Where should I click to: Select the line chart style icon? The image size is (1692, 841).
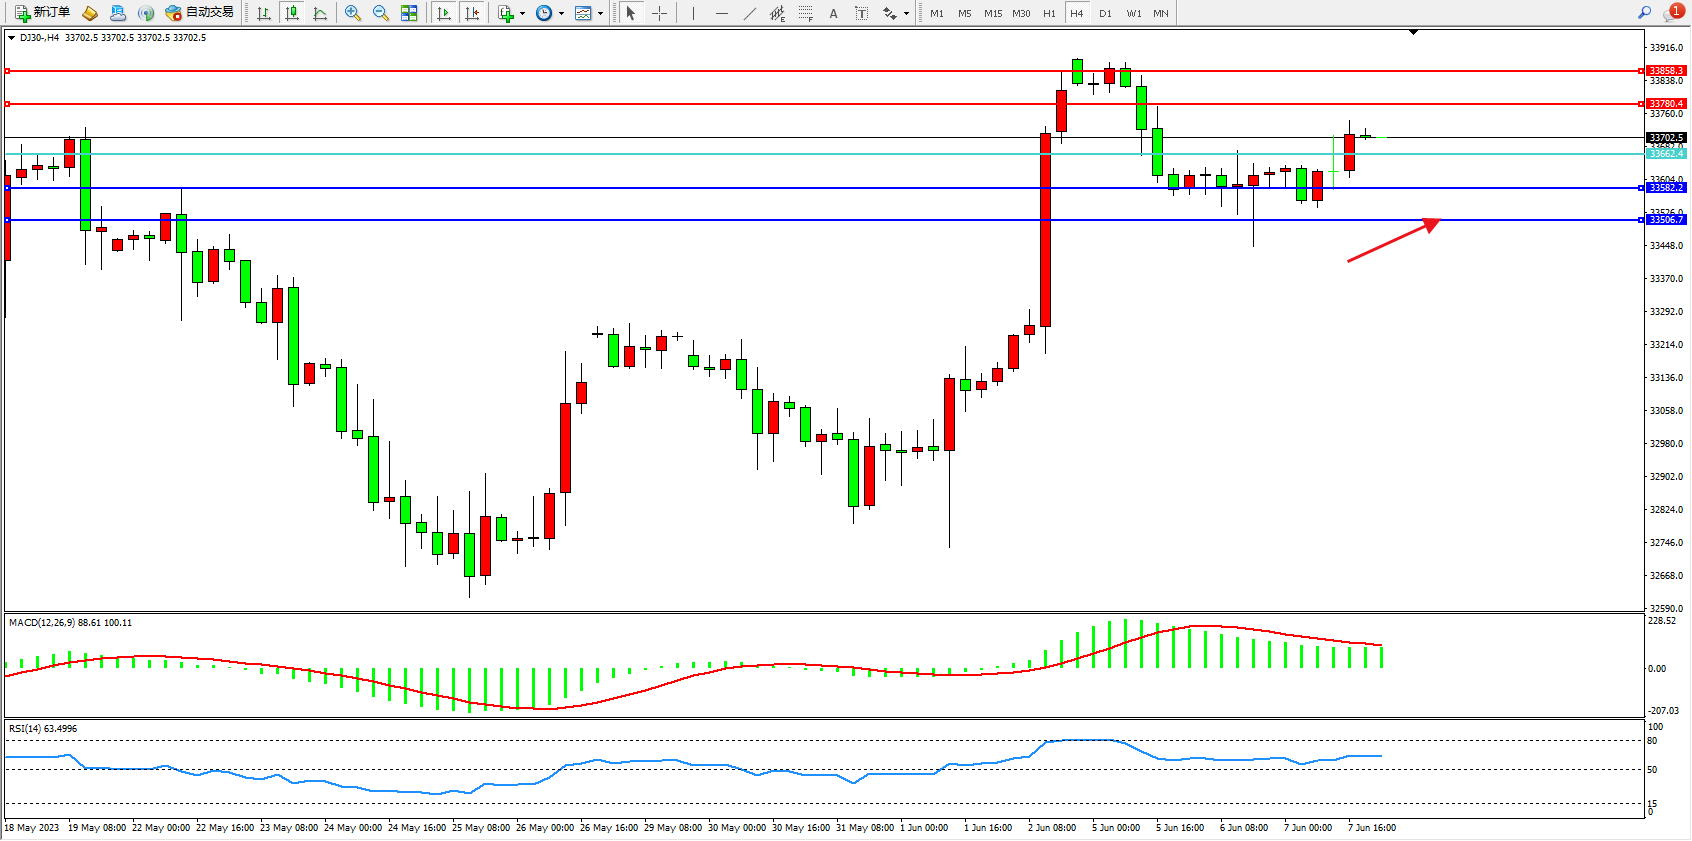[320, 13]
